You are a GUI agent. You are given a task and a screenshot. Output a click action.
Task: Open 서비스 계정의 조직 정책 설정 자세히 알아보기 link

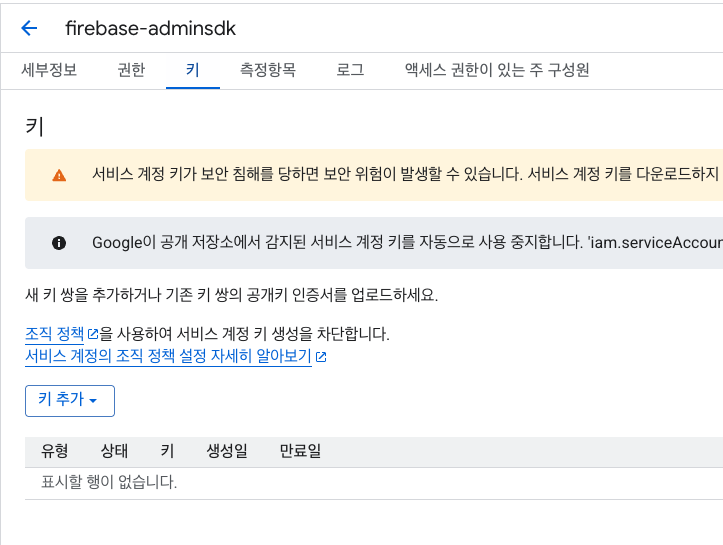[x=168, y=356]
